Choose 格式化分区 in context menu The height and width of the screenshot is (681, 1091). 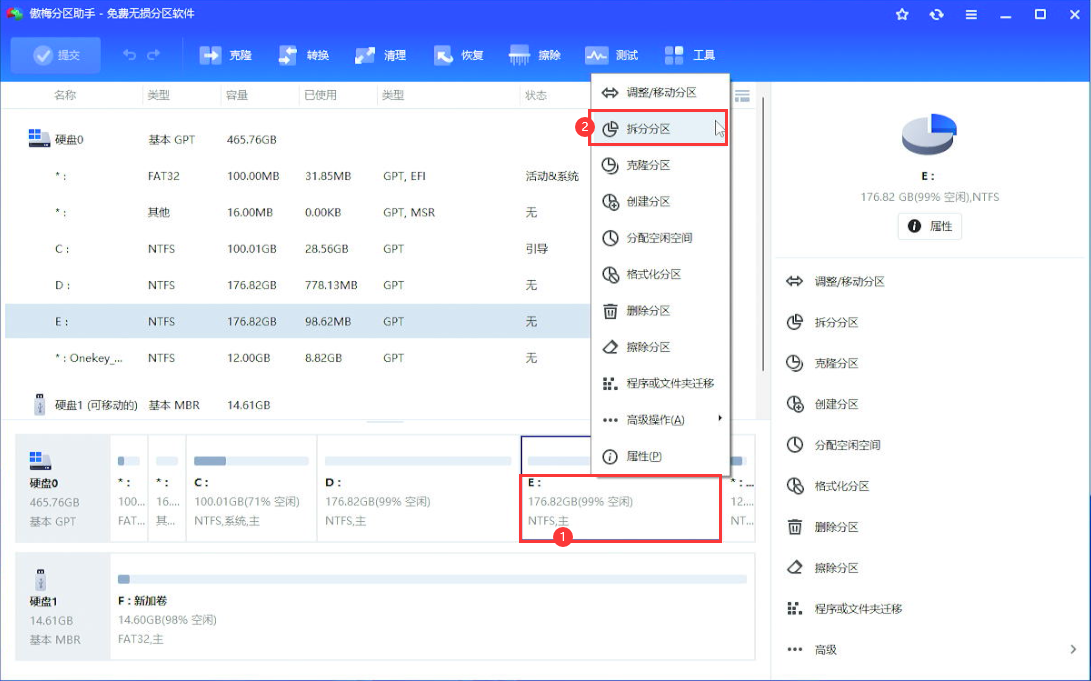click(x=660, y=274)
